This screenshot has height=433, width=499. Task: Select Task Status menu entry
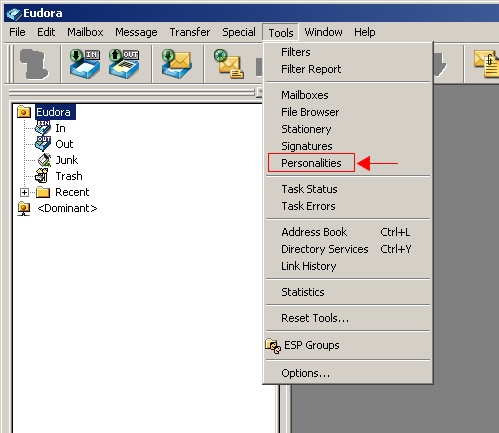point(348,189)
